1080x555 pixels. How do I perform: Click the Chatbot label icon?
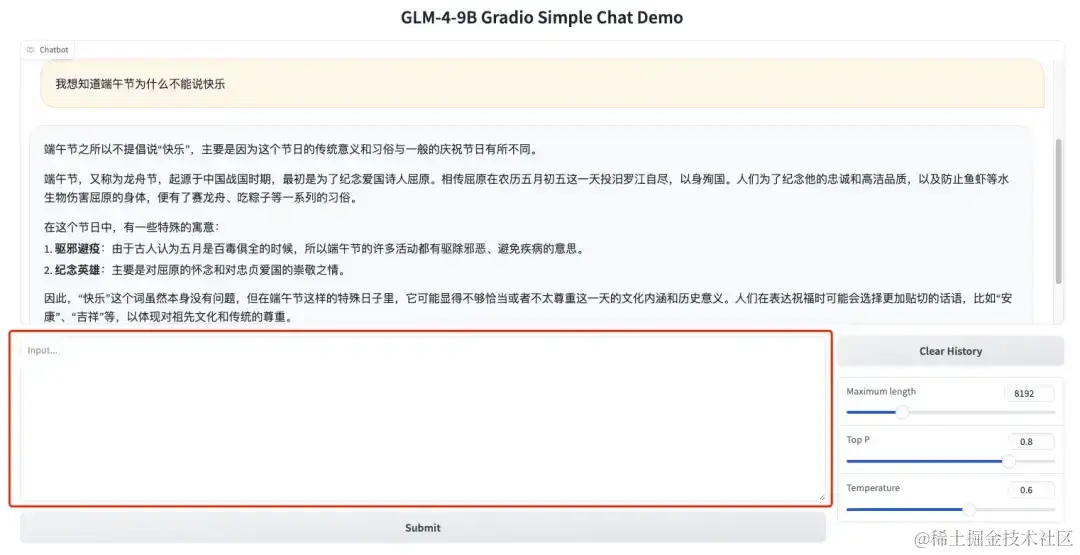[x=30, y=50]
